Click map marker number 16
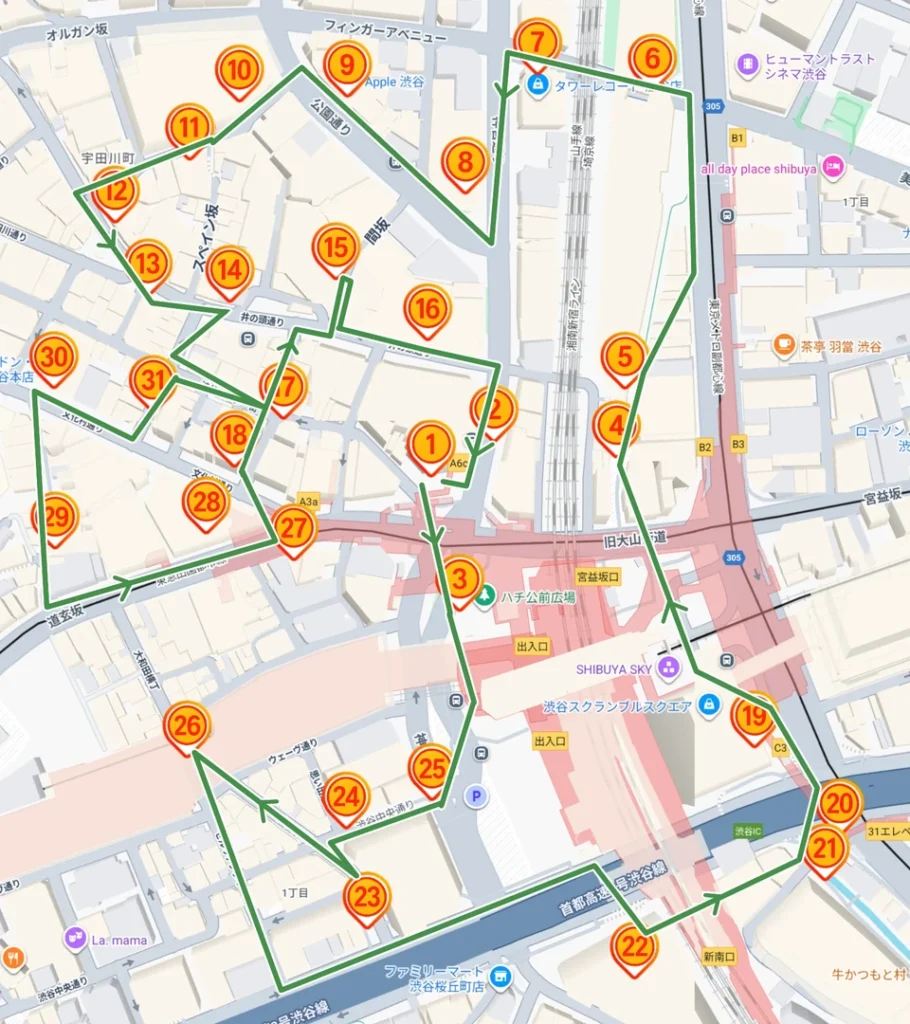The width and height of the screenshot is (910, 1024). (x=427, y=309)
